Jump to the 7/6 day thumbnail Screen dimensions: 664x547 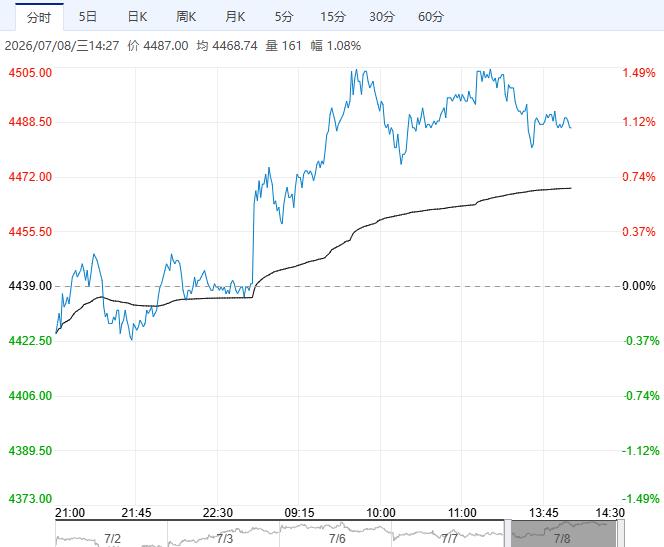337,539
